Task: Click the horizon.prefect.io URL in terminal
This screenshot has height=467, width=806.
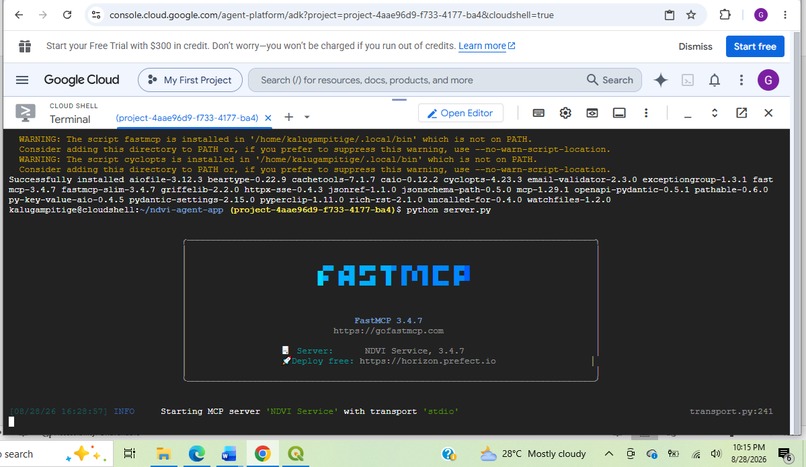Action: pyautogui.click(x=428, y=361)
